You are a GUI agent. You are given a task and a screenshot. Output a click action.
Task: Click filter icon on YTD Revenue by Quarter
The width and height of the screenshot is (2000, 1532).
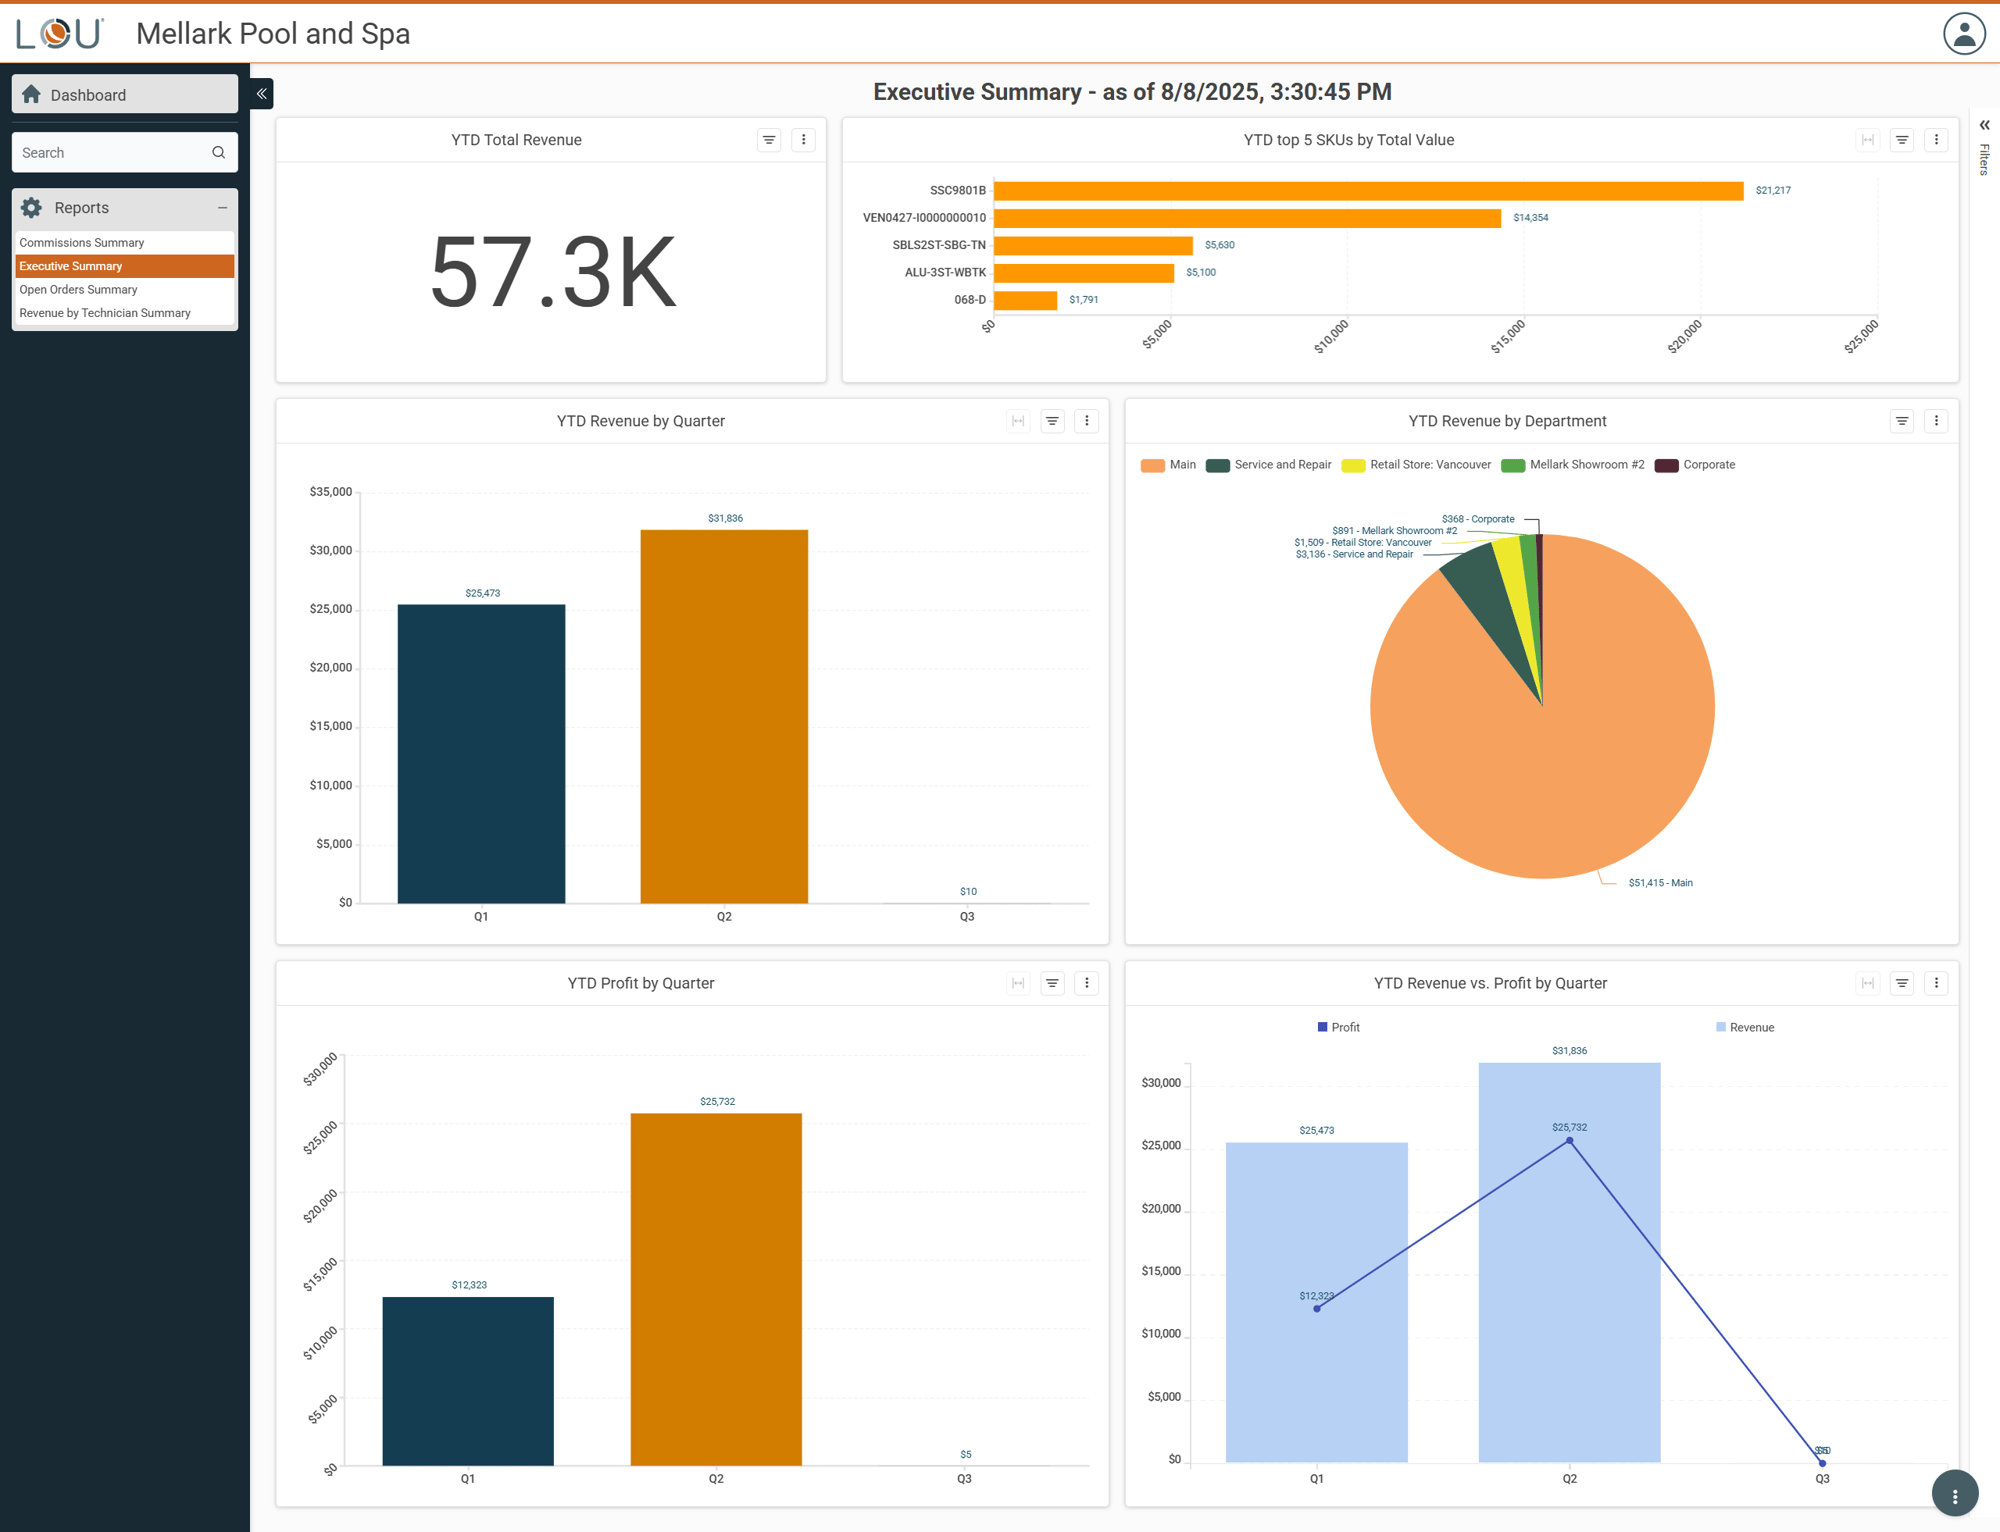tap(1052, 421)
